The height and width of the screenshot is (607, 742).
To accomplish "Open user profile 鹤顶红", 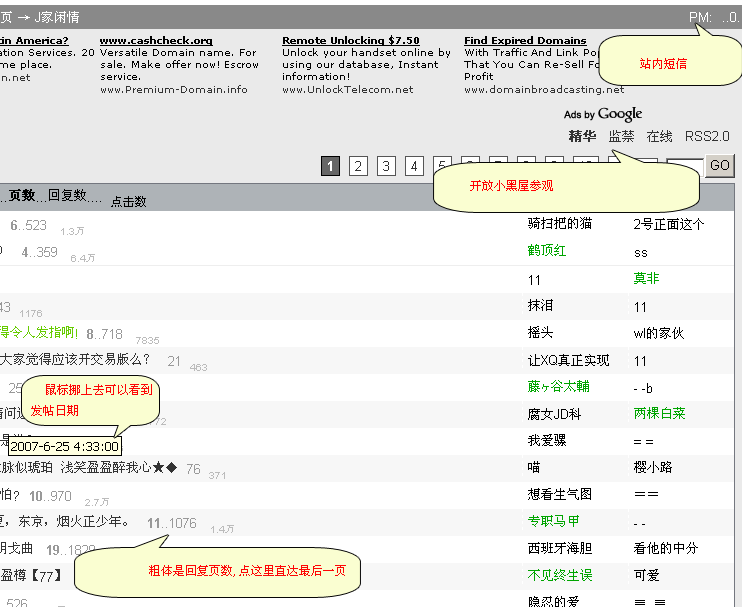I will [x=547, y=251].
